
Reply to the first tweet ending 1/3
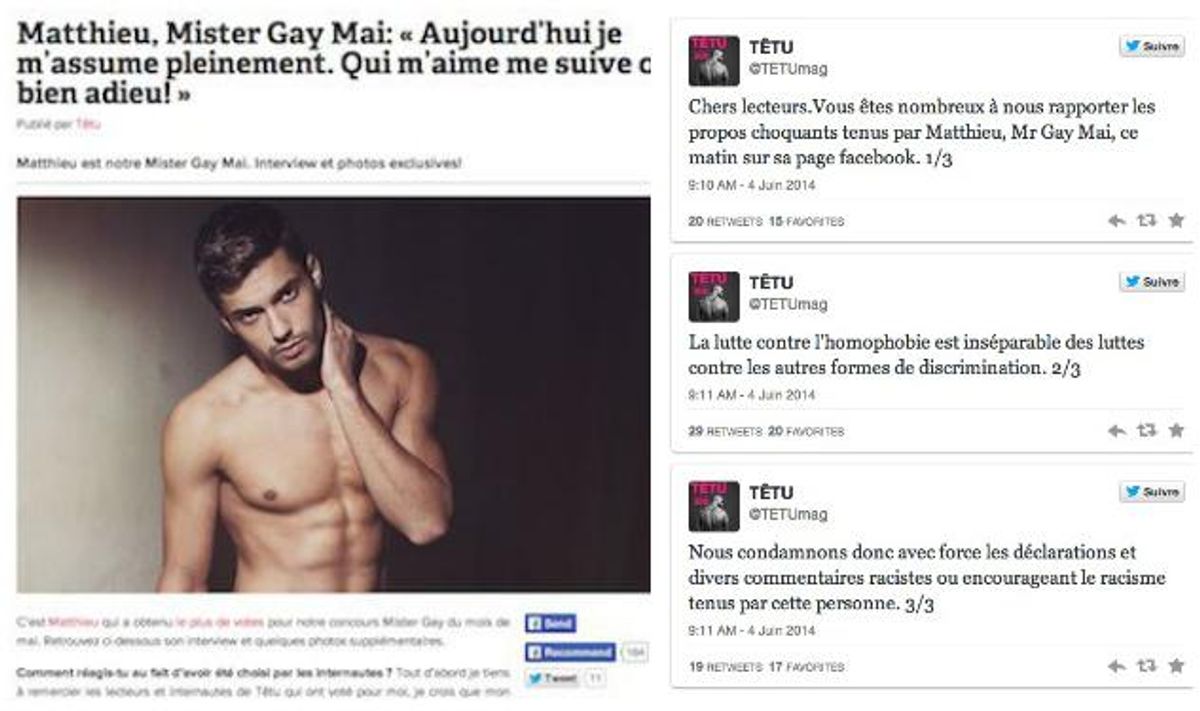point(1117,221)
